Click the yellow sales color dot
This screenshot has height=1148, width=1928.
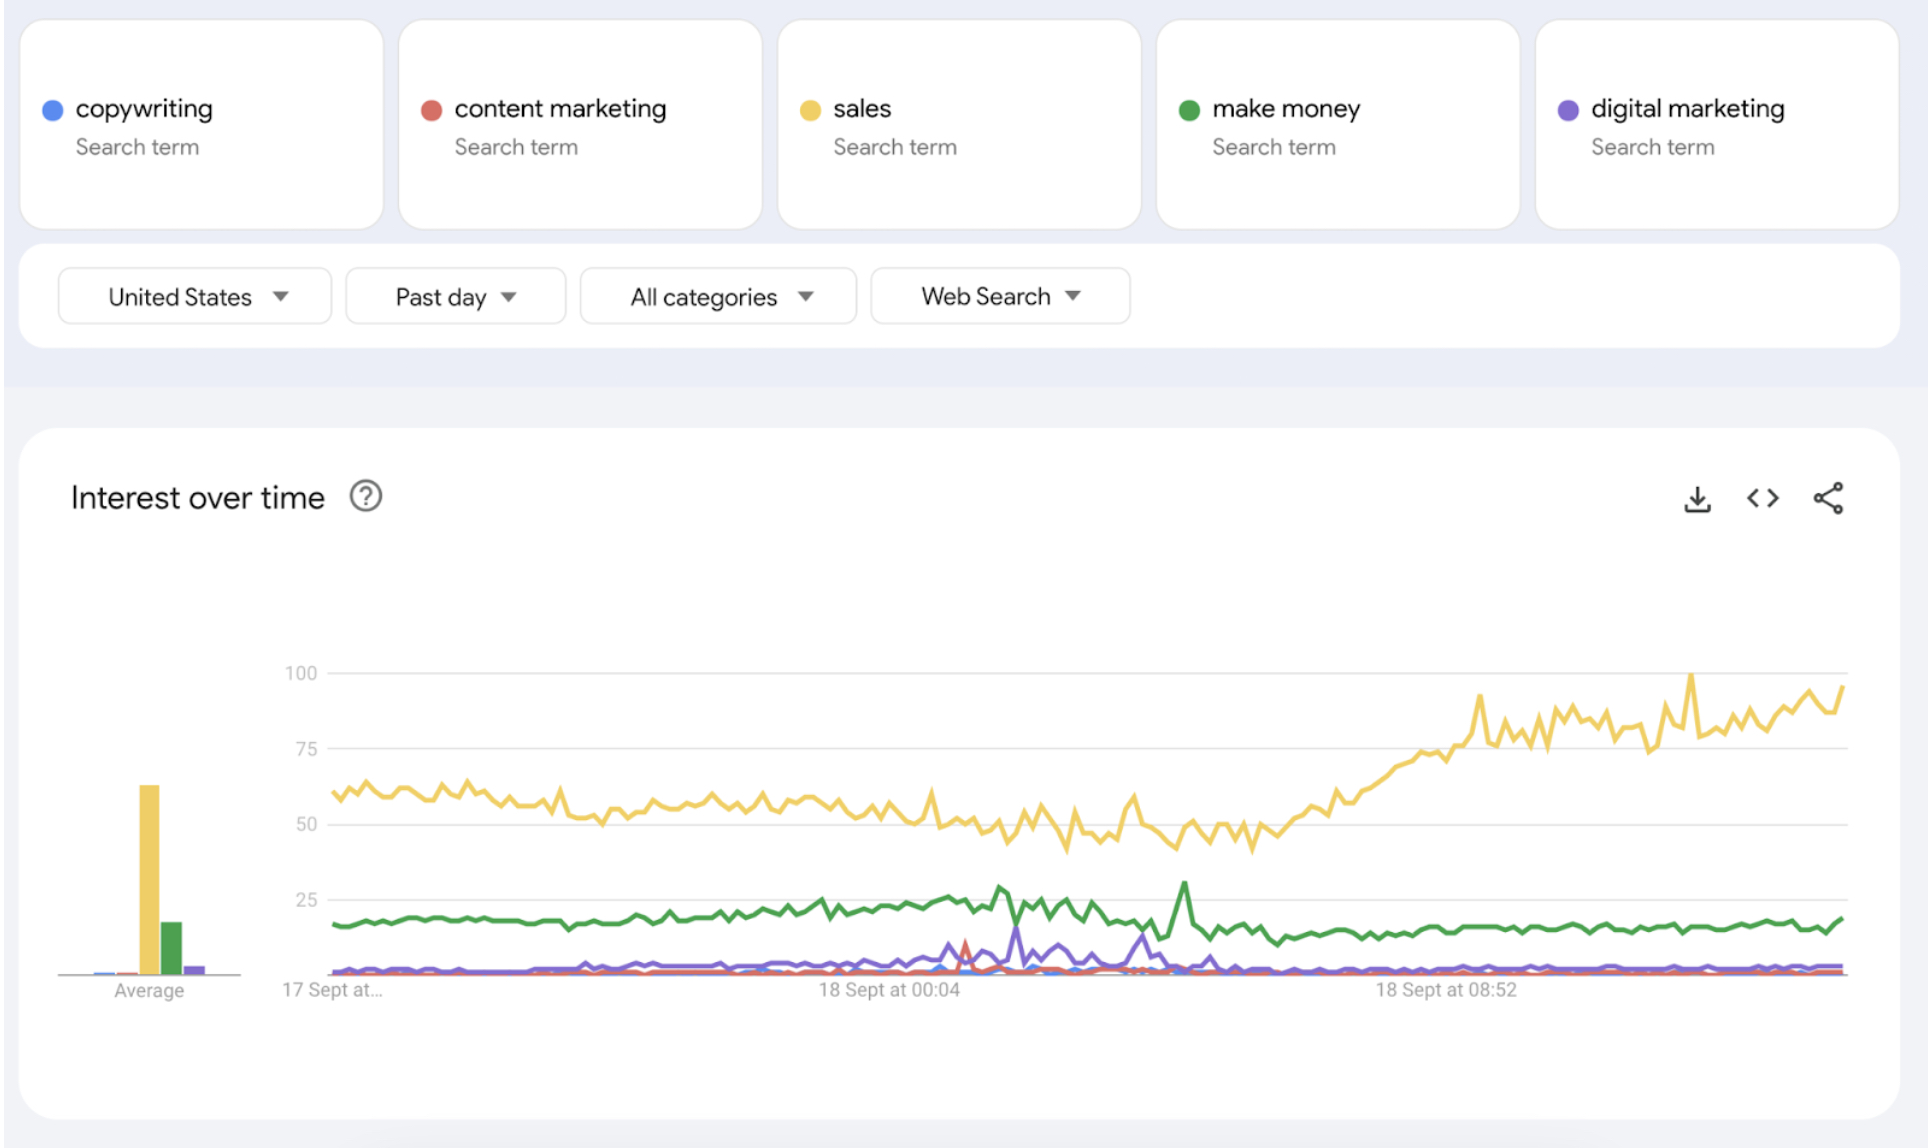point(811,110)
